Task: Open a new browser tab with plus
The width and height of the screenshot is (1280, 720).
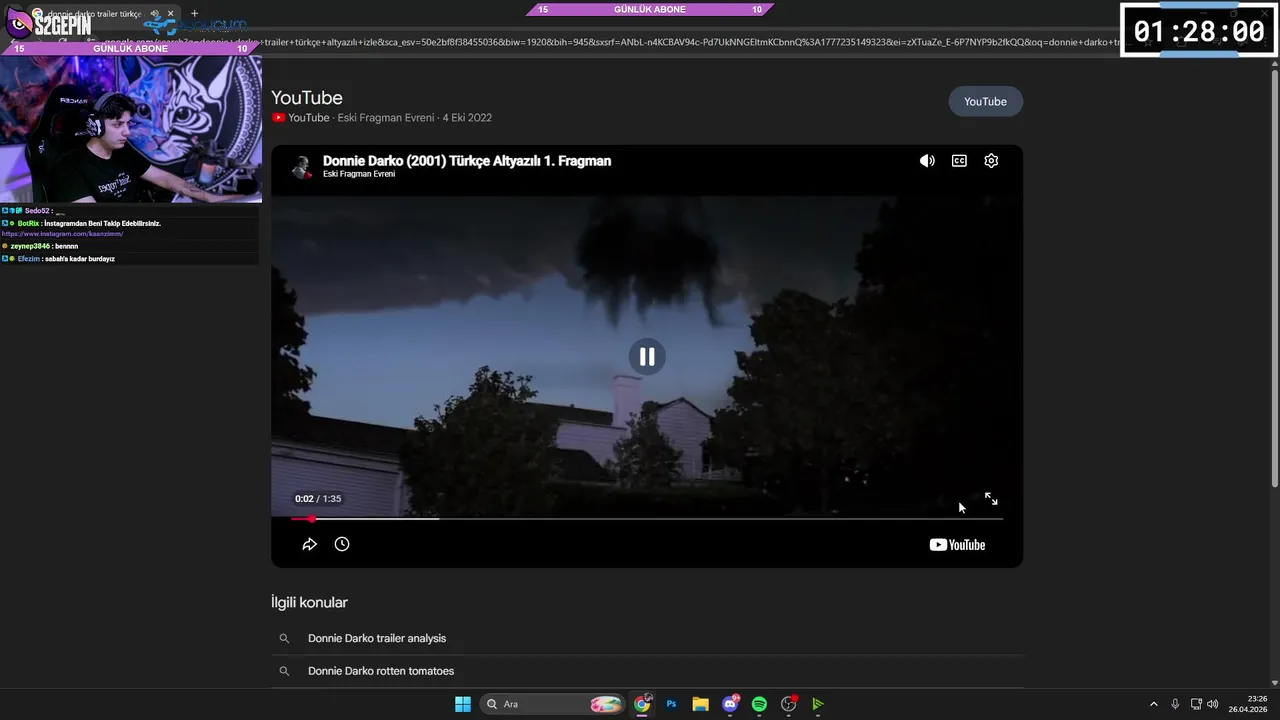Action: coord(195,14)
